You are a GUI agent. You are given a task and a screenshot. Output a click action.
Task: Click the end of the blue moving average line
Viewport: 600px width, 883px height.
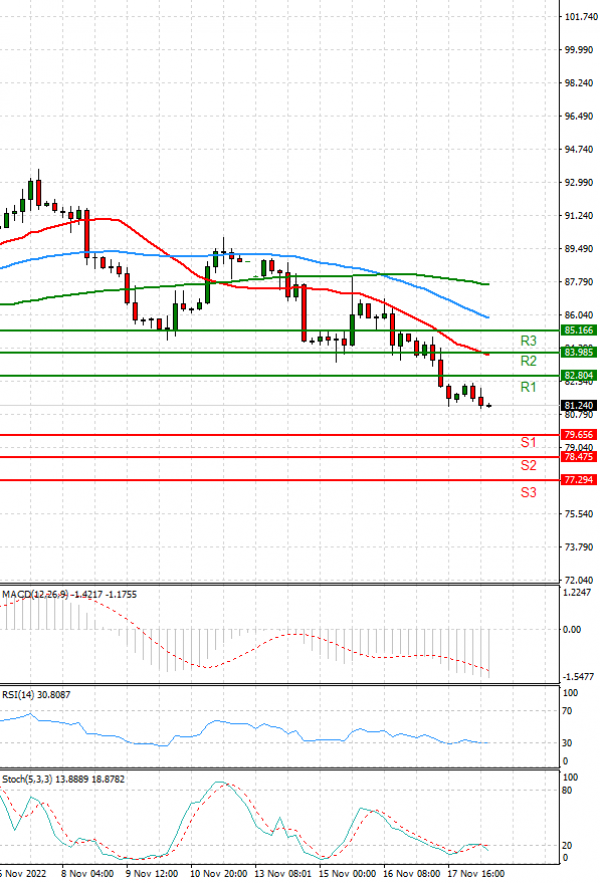point(488,317)
